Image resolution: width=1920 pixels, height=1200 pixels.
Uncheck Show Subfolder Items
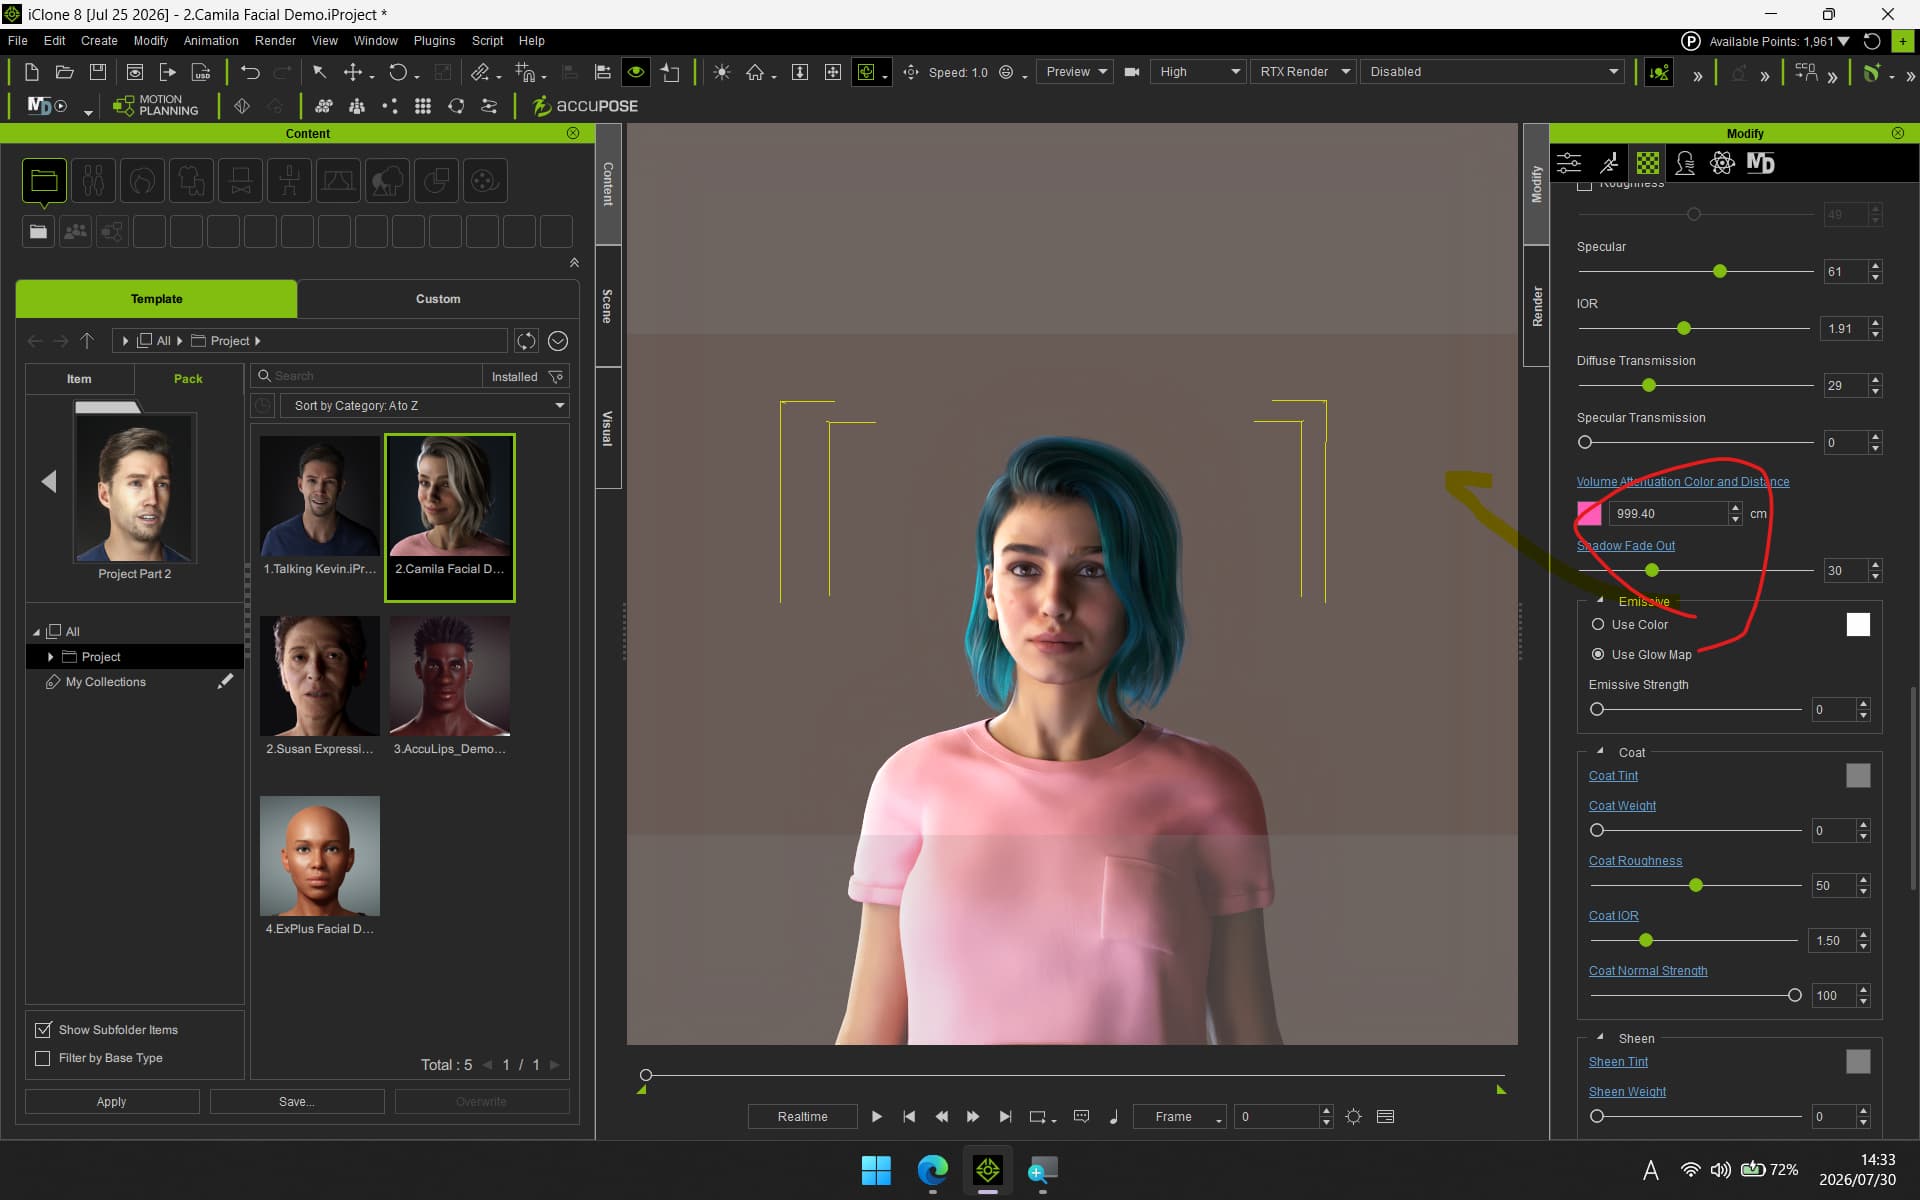click(x=43, y=1029)
